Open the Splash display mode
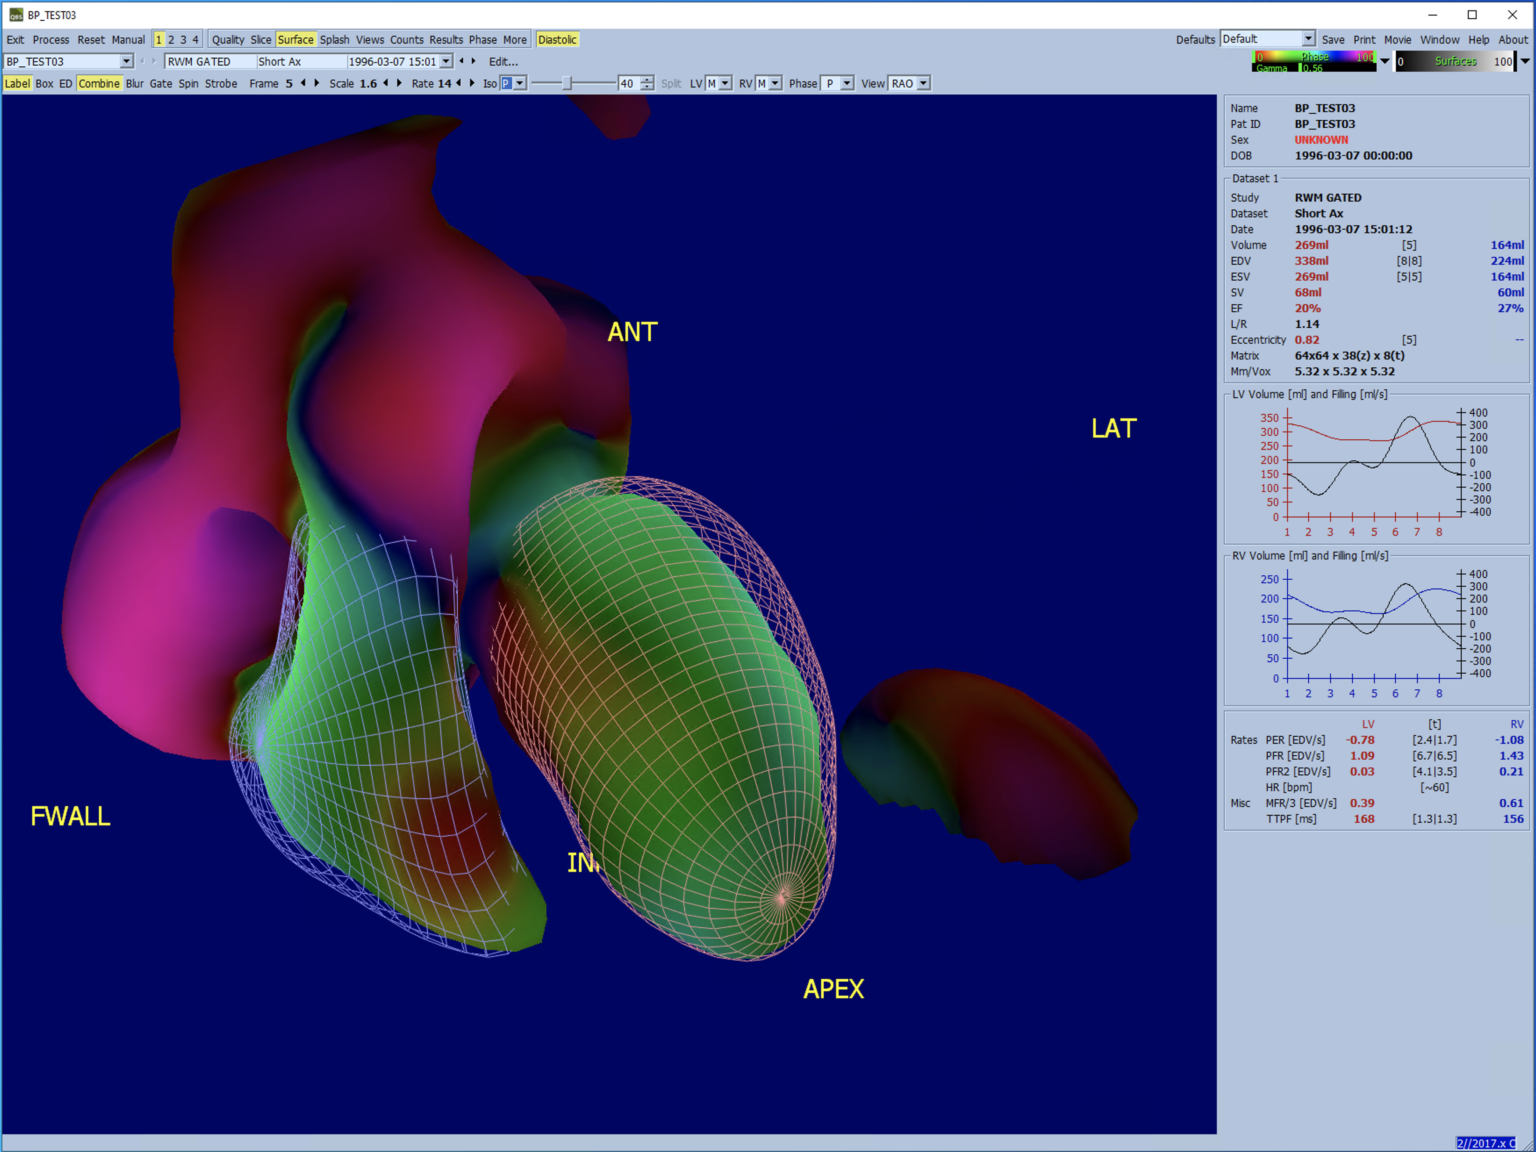Viewport: 1536px width, 1152px height. pyautogui.click(x=334, y=40)
